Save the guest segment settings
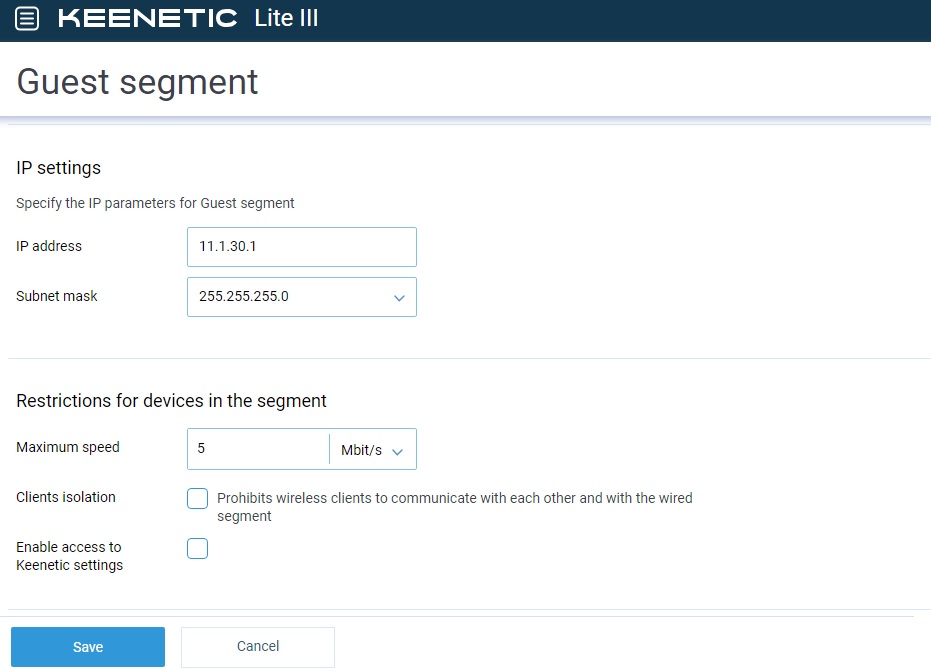The width and height of the screenshot is (931, 671). coord(88,647)
